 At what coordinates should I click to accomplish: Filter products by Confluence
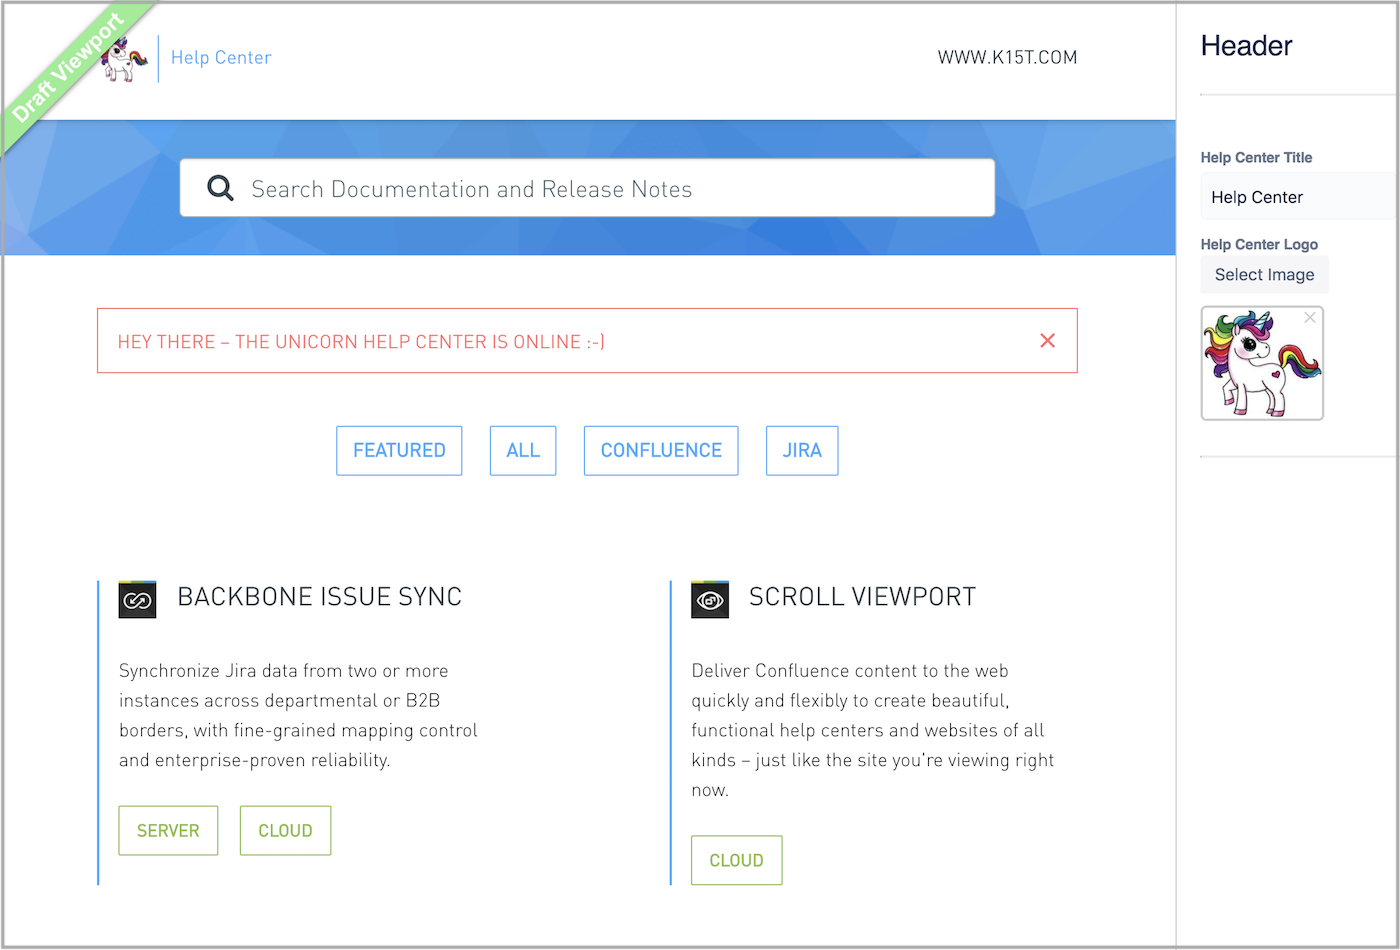[x=661, y=451]
